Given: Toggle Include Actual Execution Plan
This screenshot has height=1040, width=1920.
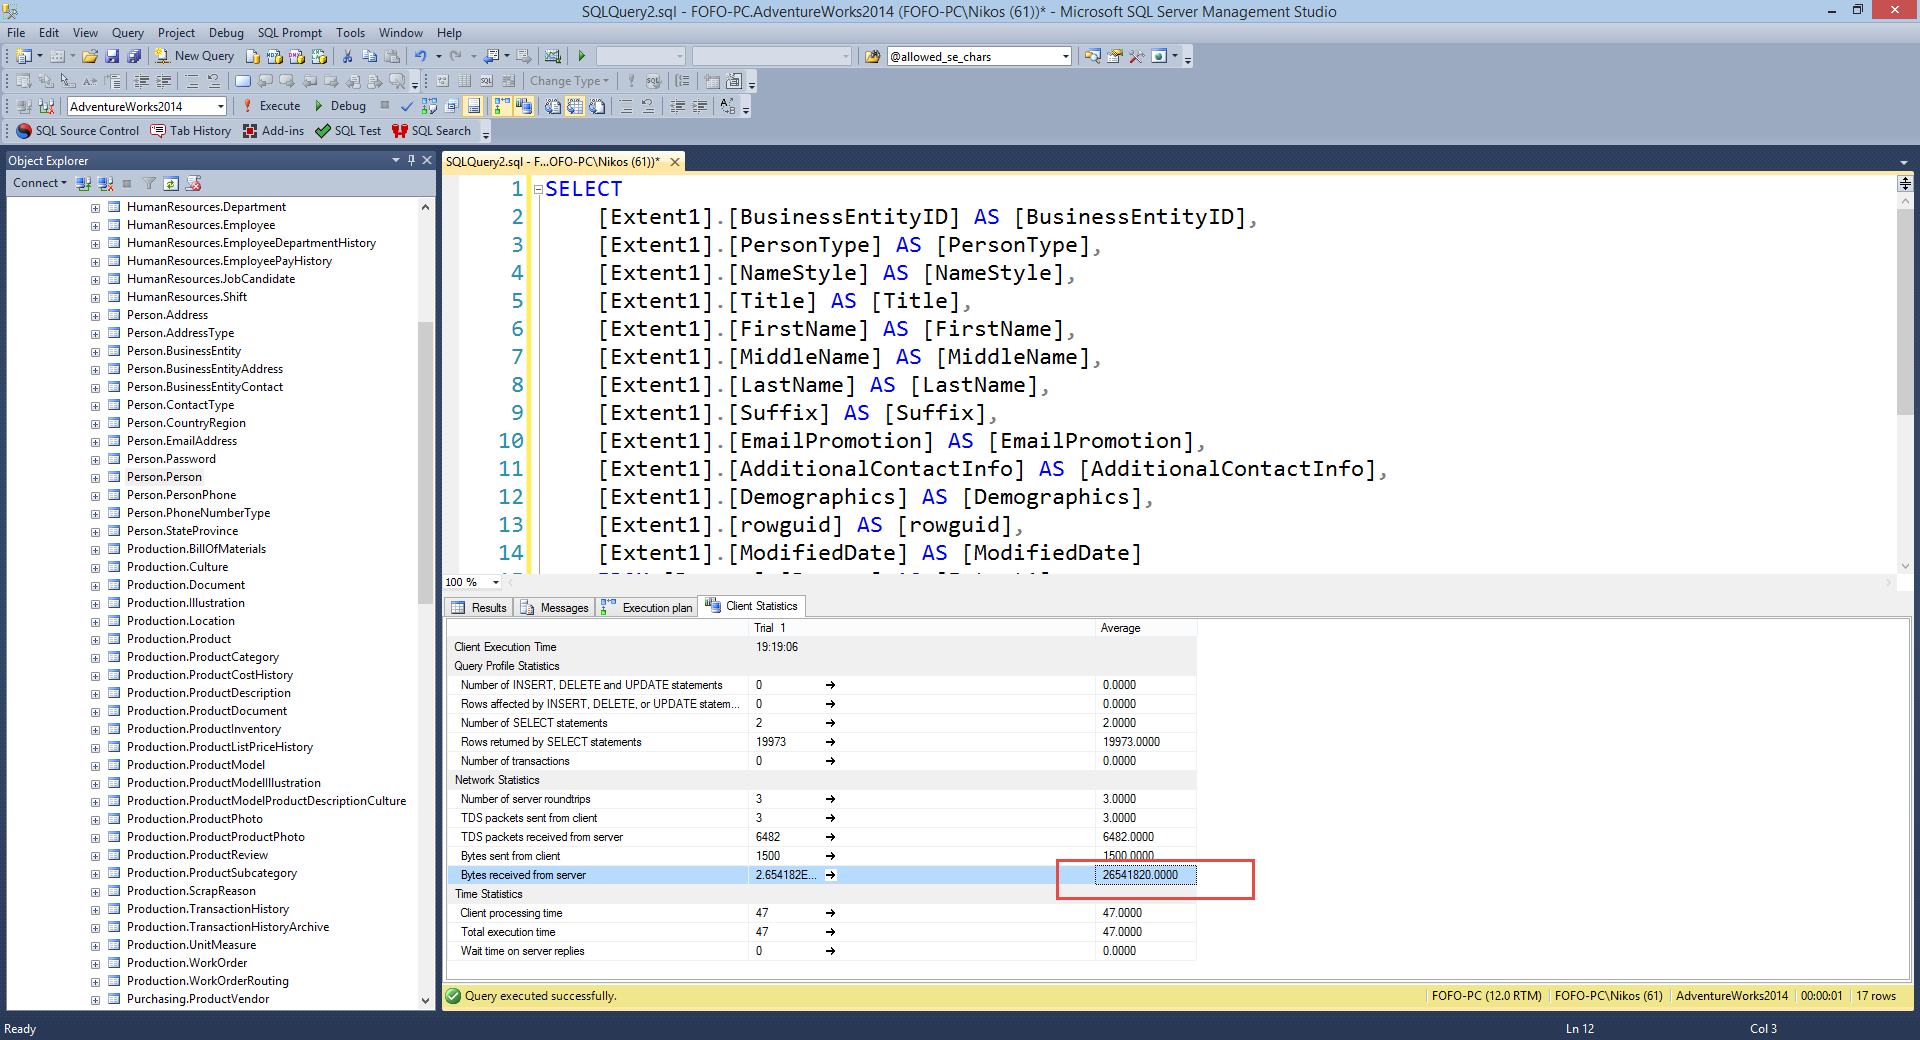Looking at the screenshot, I should 501,106.
